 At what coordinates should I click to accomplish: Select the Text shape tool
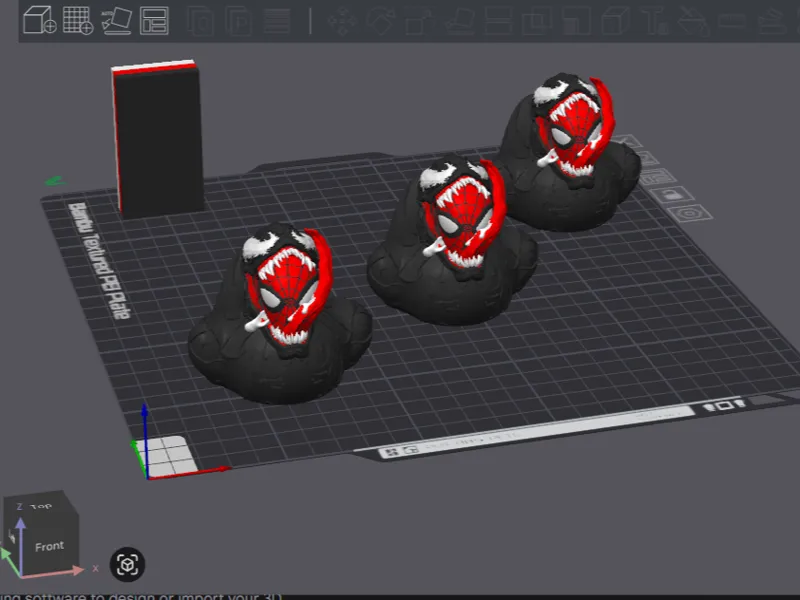pos(655,21)
